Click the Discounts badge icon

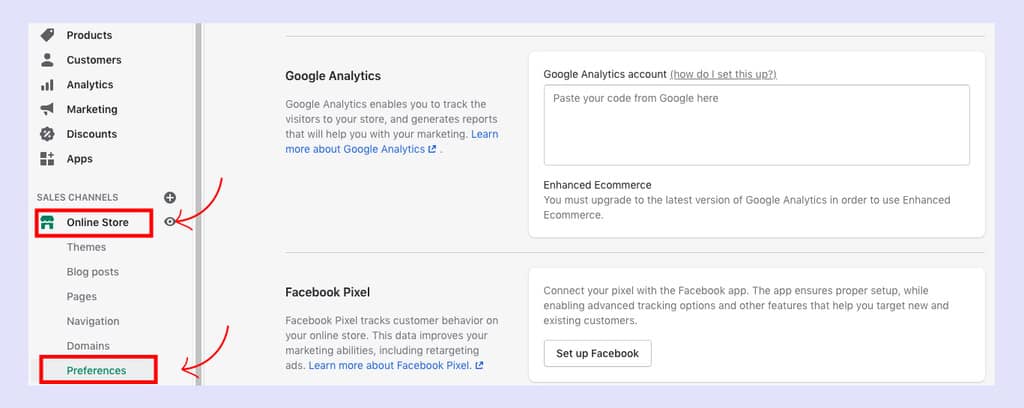pos(47,134)
